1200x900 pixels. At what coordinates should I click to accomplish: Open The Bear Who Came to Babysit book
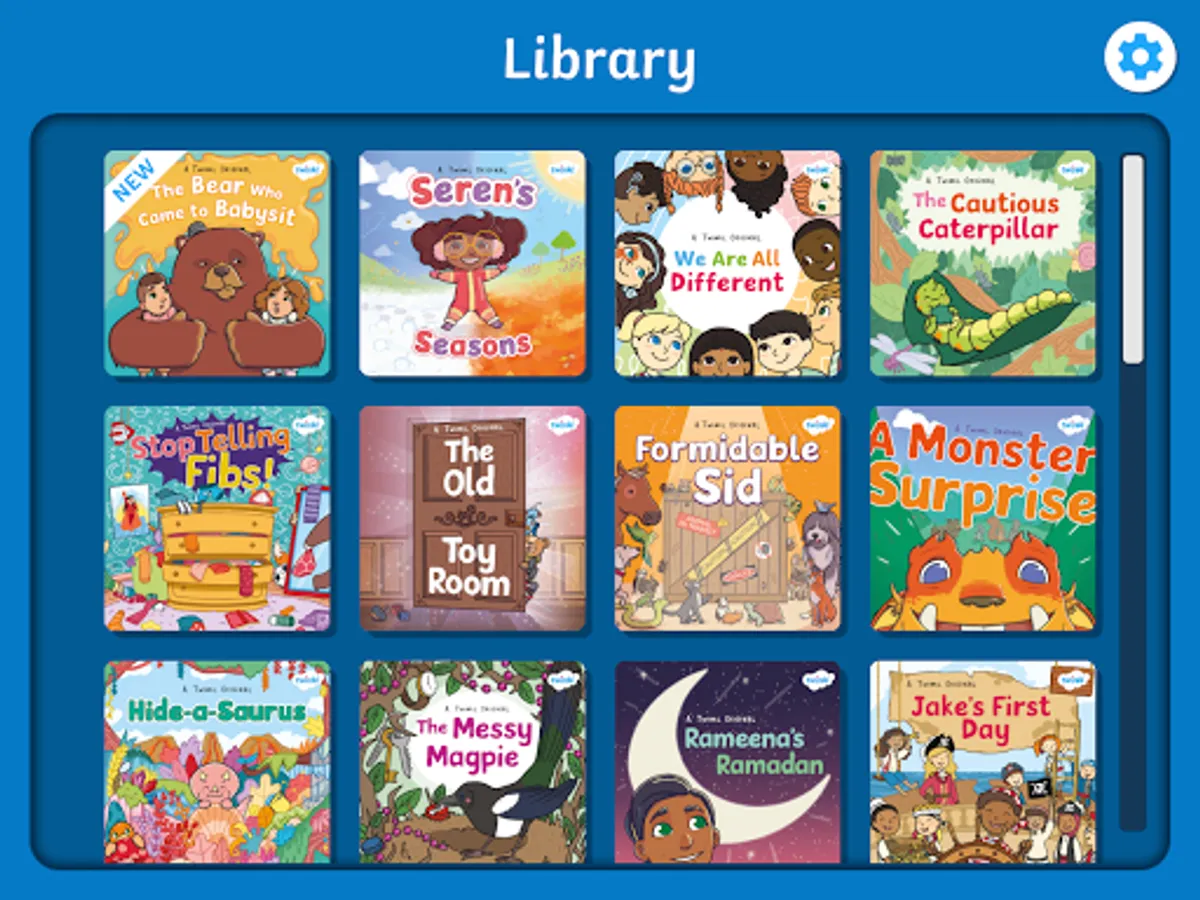(x=217, y=264)
